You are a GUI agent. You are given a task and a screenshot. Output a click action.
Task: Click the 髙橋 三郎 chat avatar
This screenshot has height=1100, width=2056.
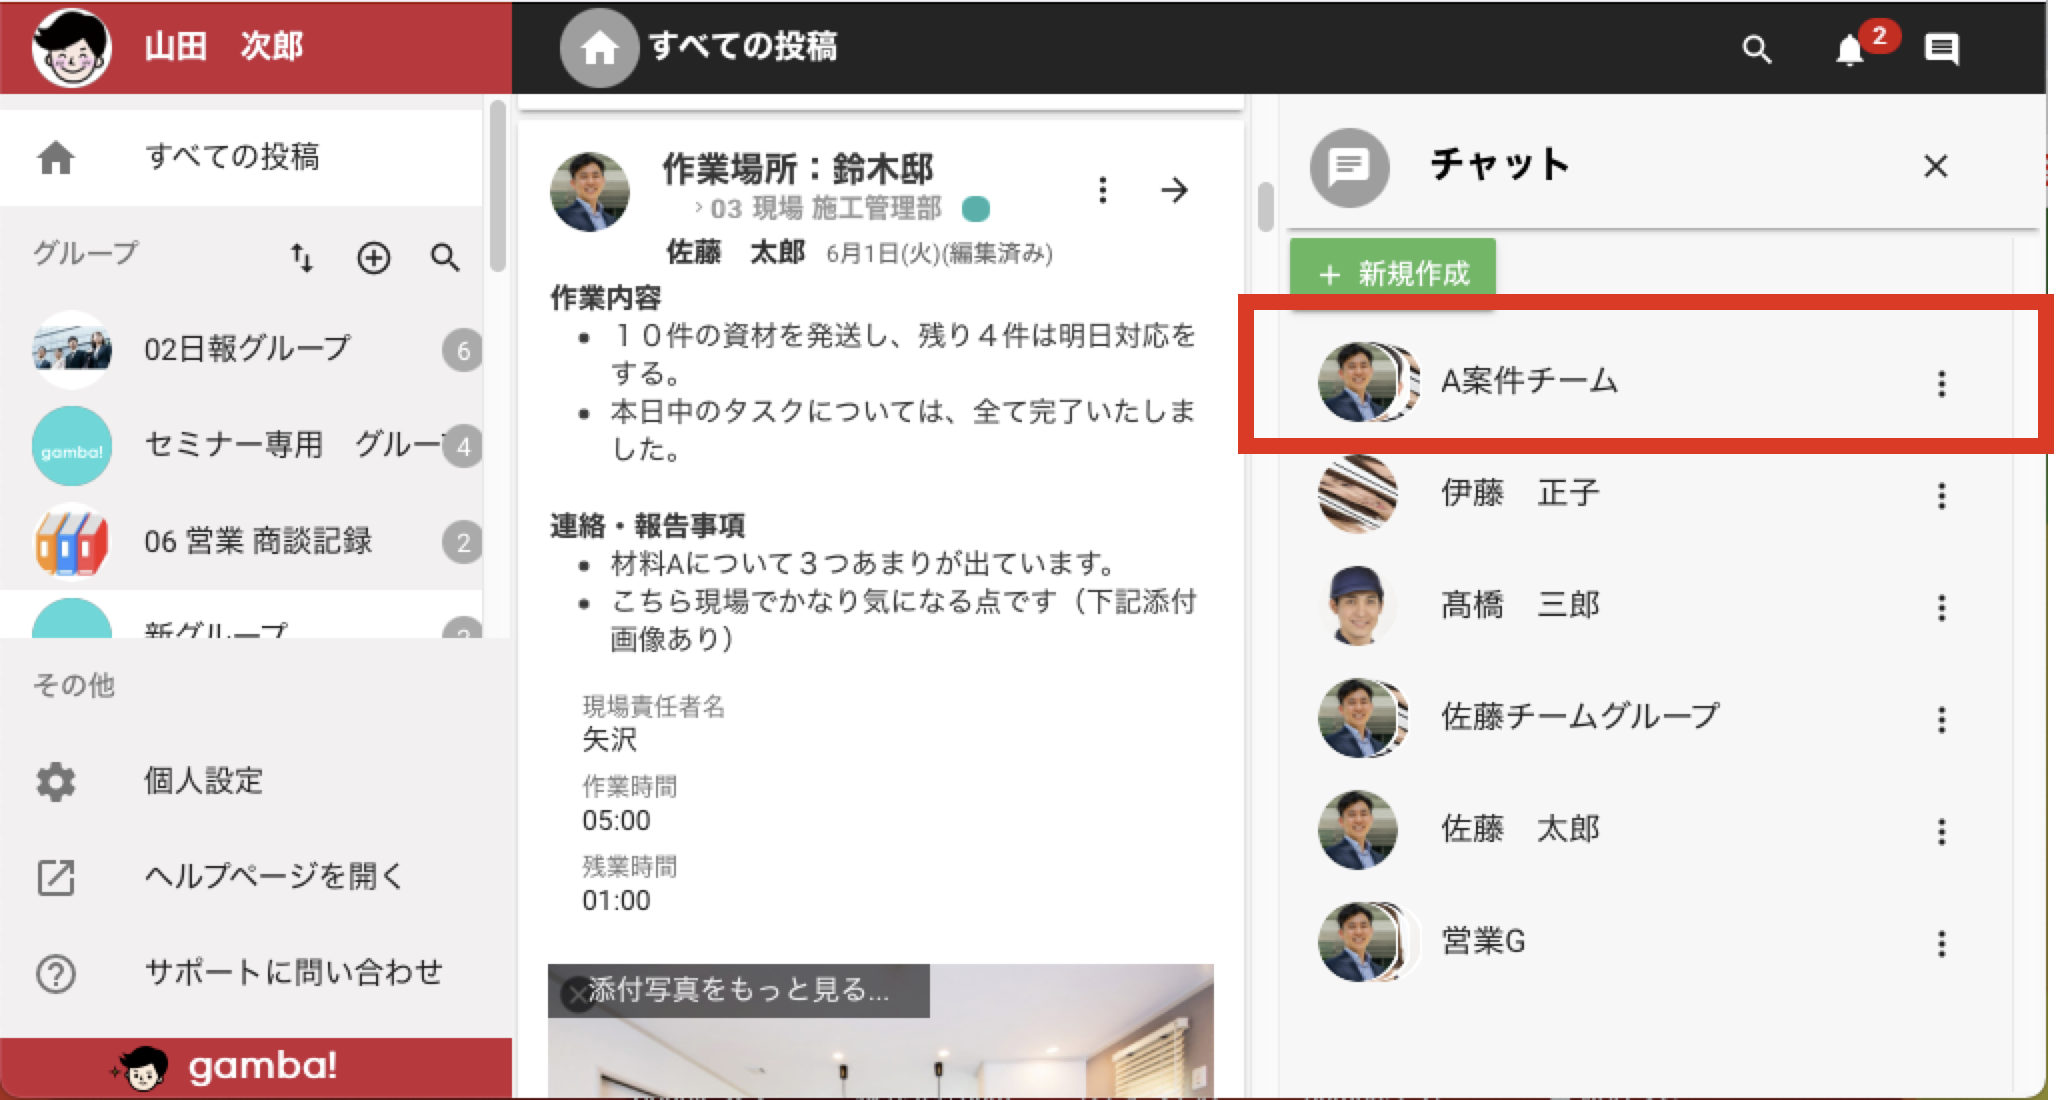[x=1357, y=606]
